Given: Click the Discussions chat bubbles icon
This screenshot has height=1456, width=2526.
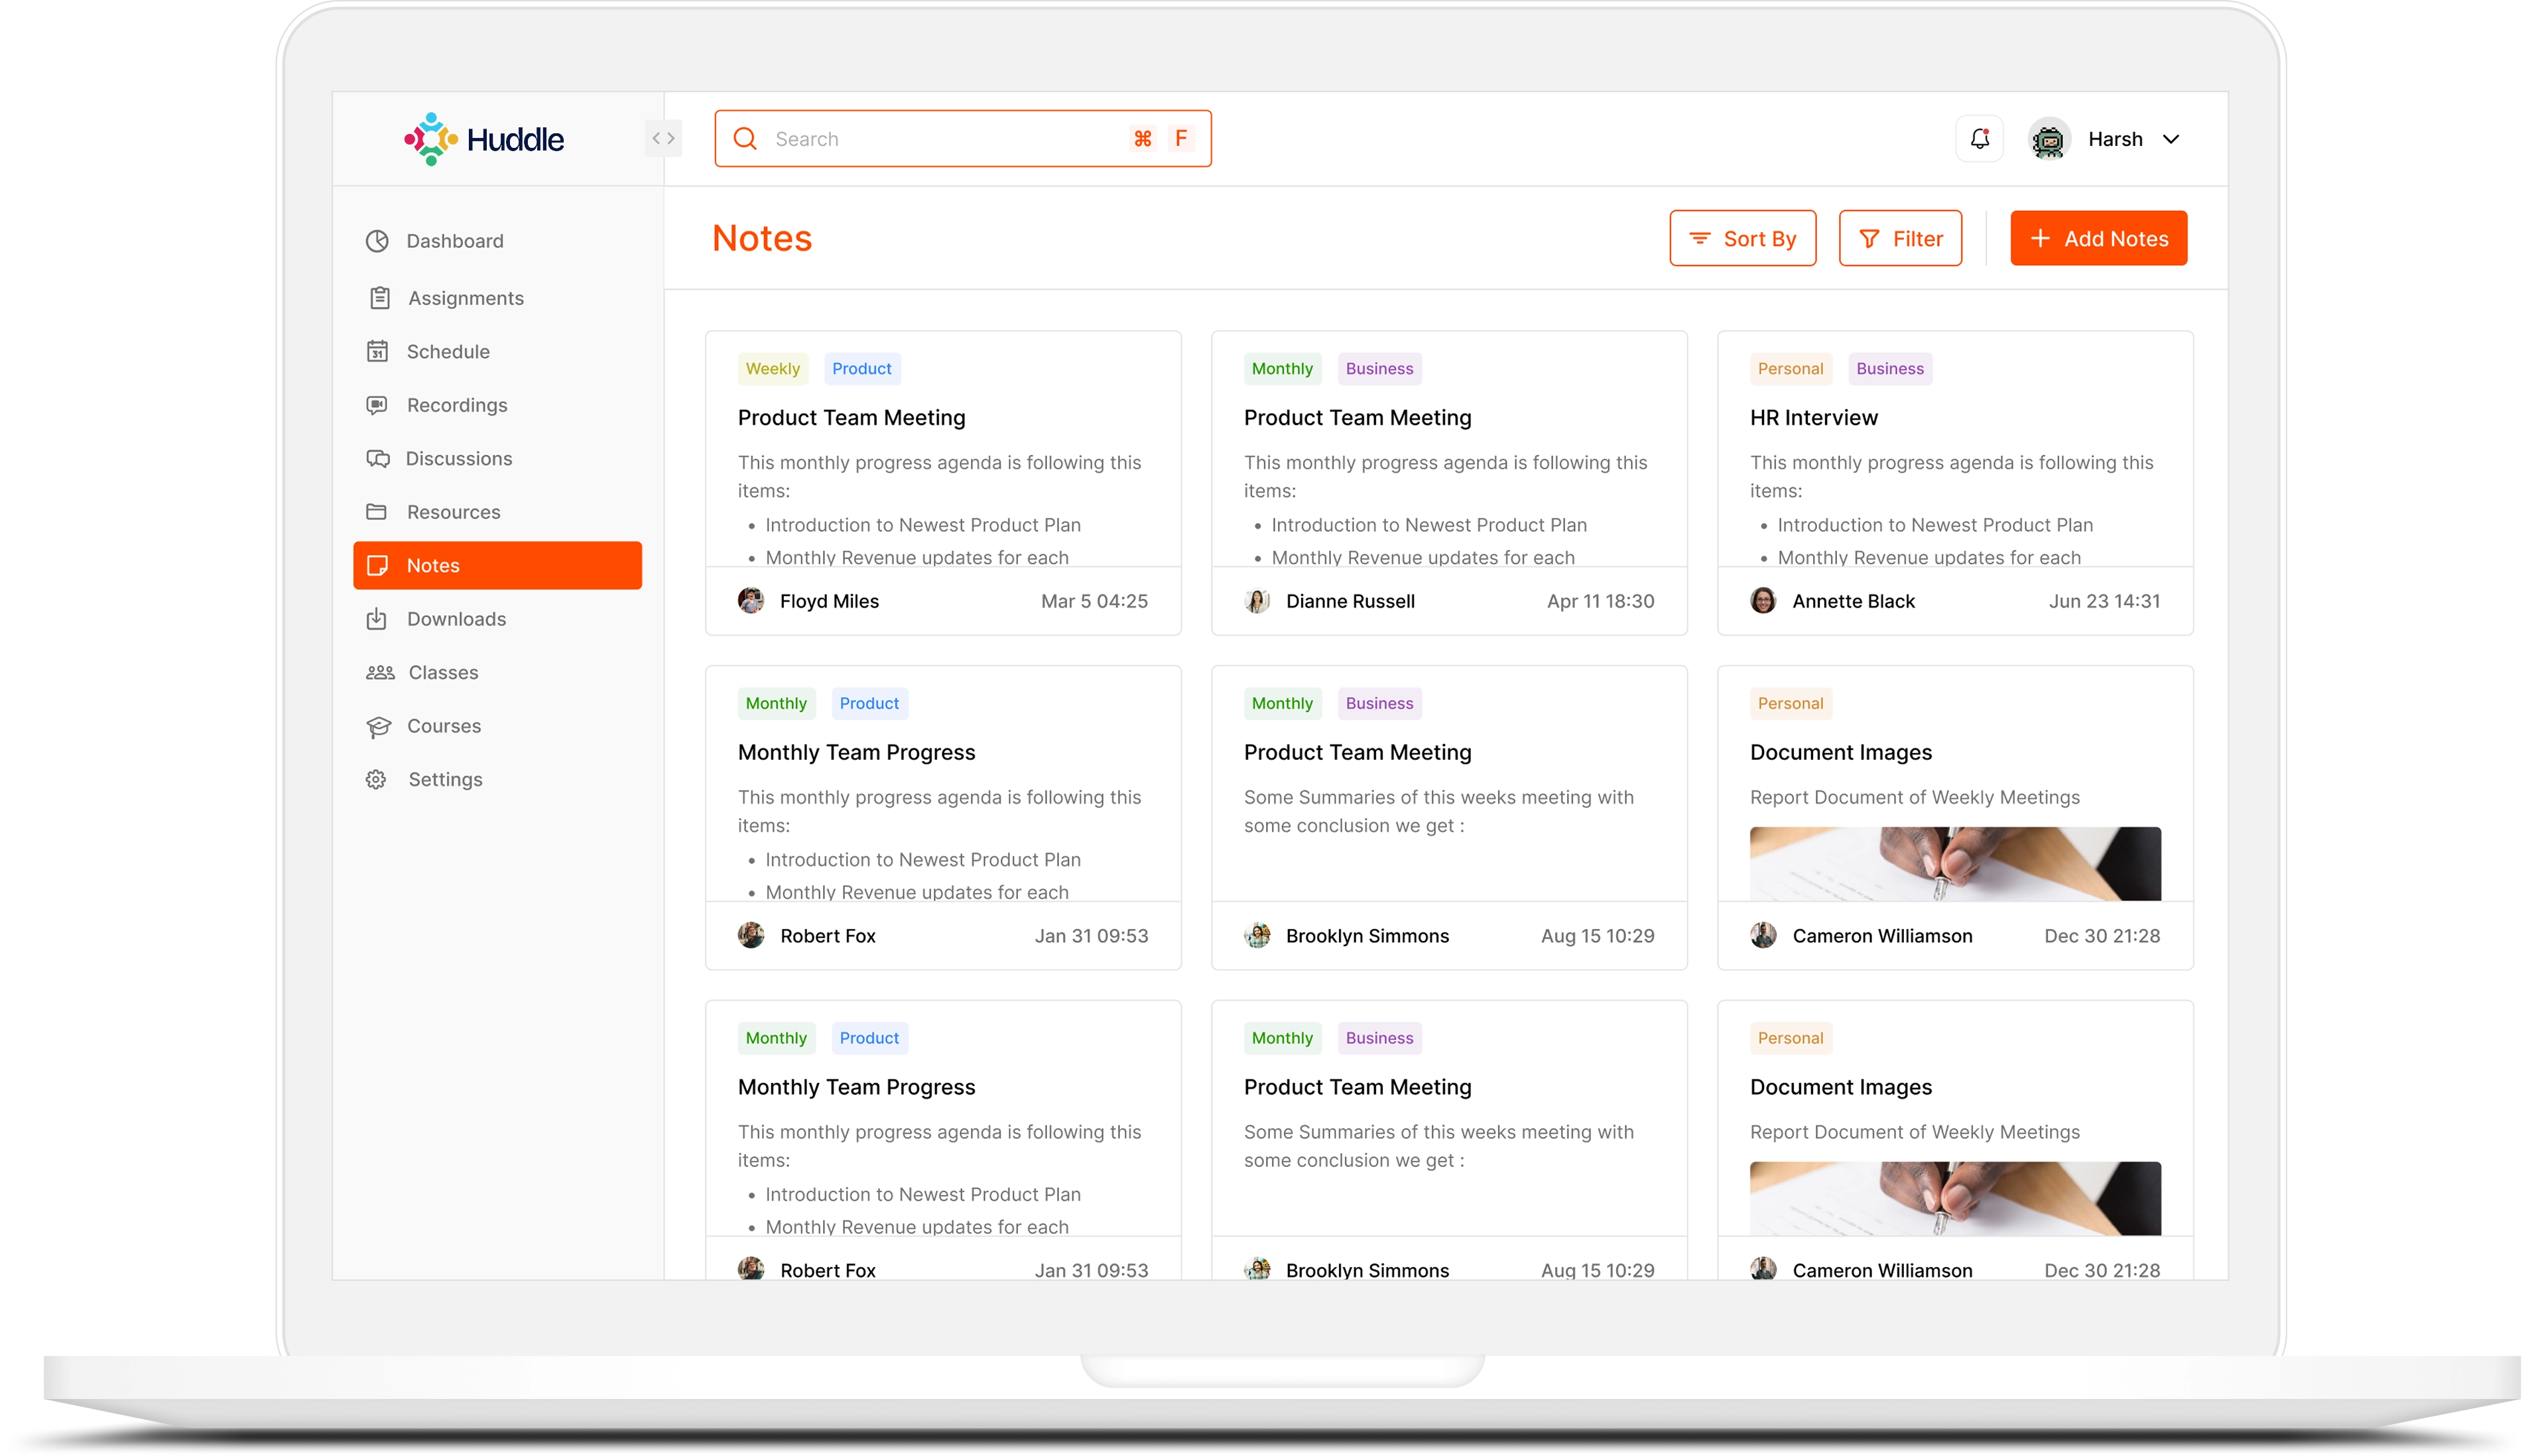Looking at the screenshot, I should 377,459.
